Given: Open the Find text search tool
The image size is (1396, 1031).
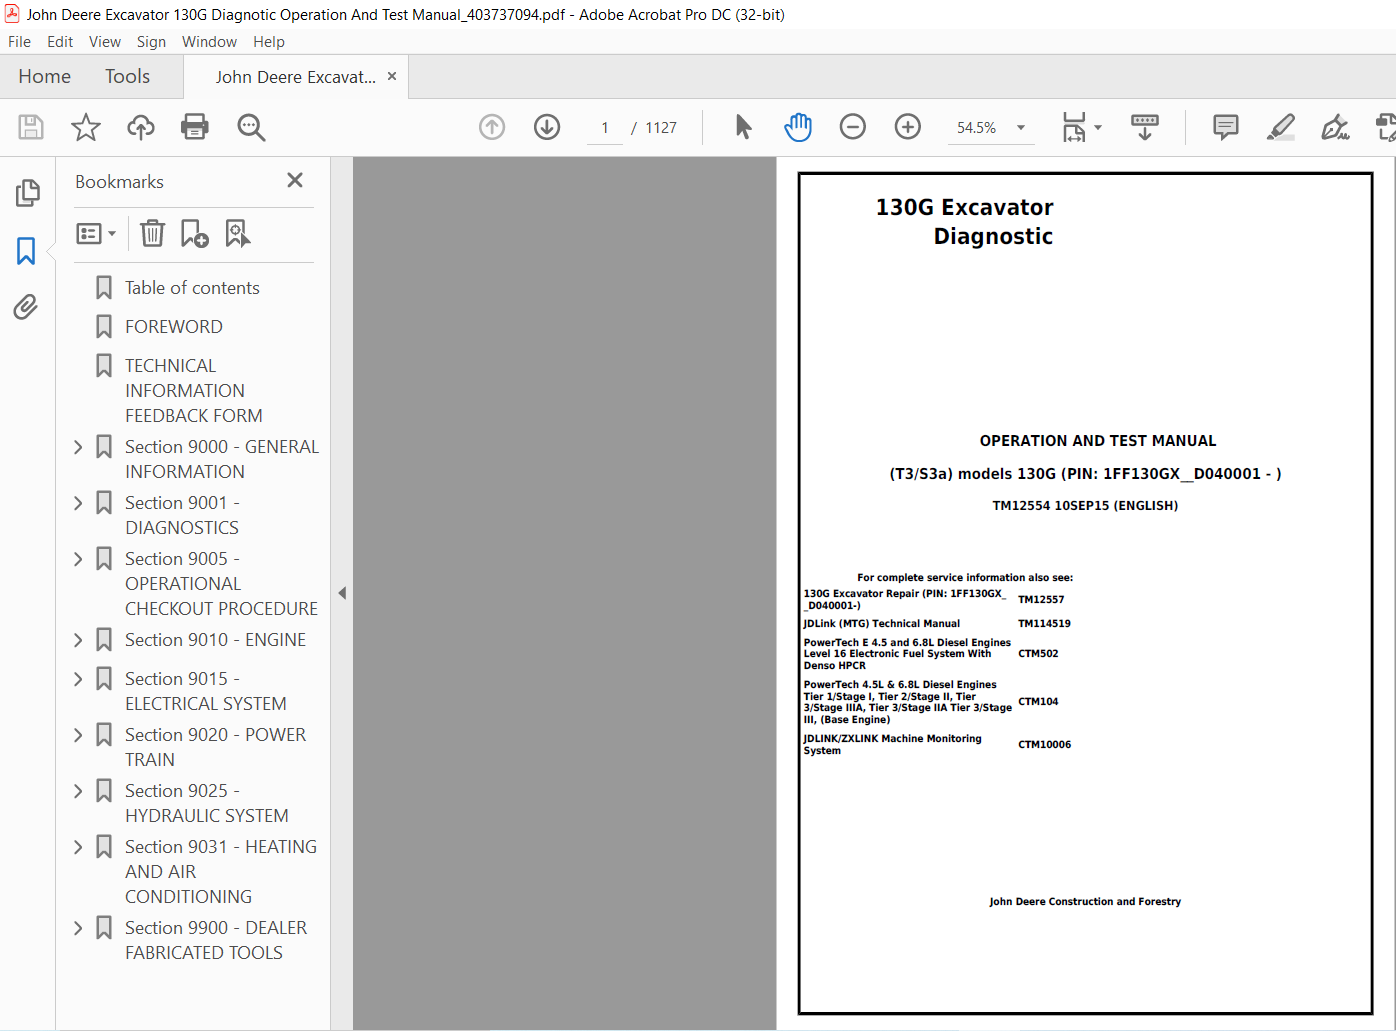Looking at the screenshot, I should click(251, 127).
